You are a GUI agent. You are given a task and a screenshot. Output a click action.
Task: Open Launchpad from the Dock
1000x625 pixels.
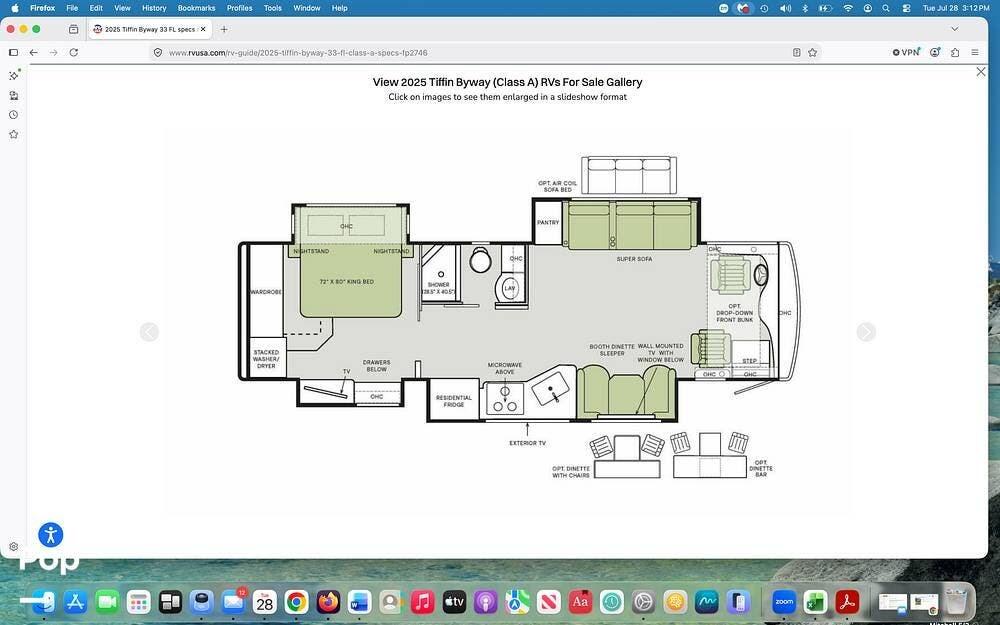coord(138,602)
